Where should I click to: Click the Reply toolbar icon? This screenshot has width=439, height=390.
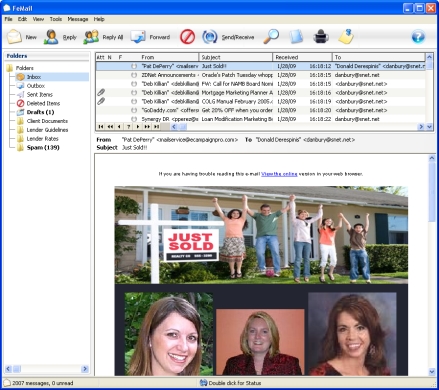(51, 37)
